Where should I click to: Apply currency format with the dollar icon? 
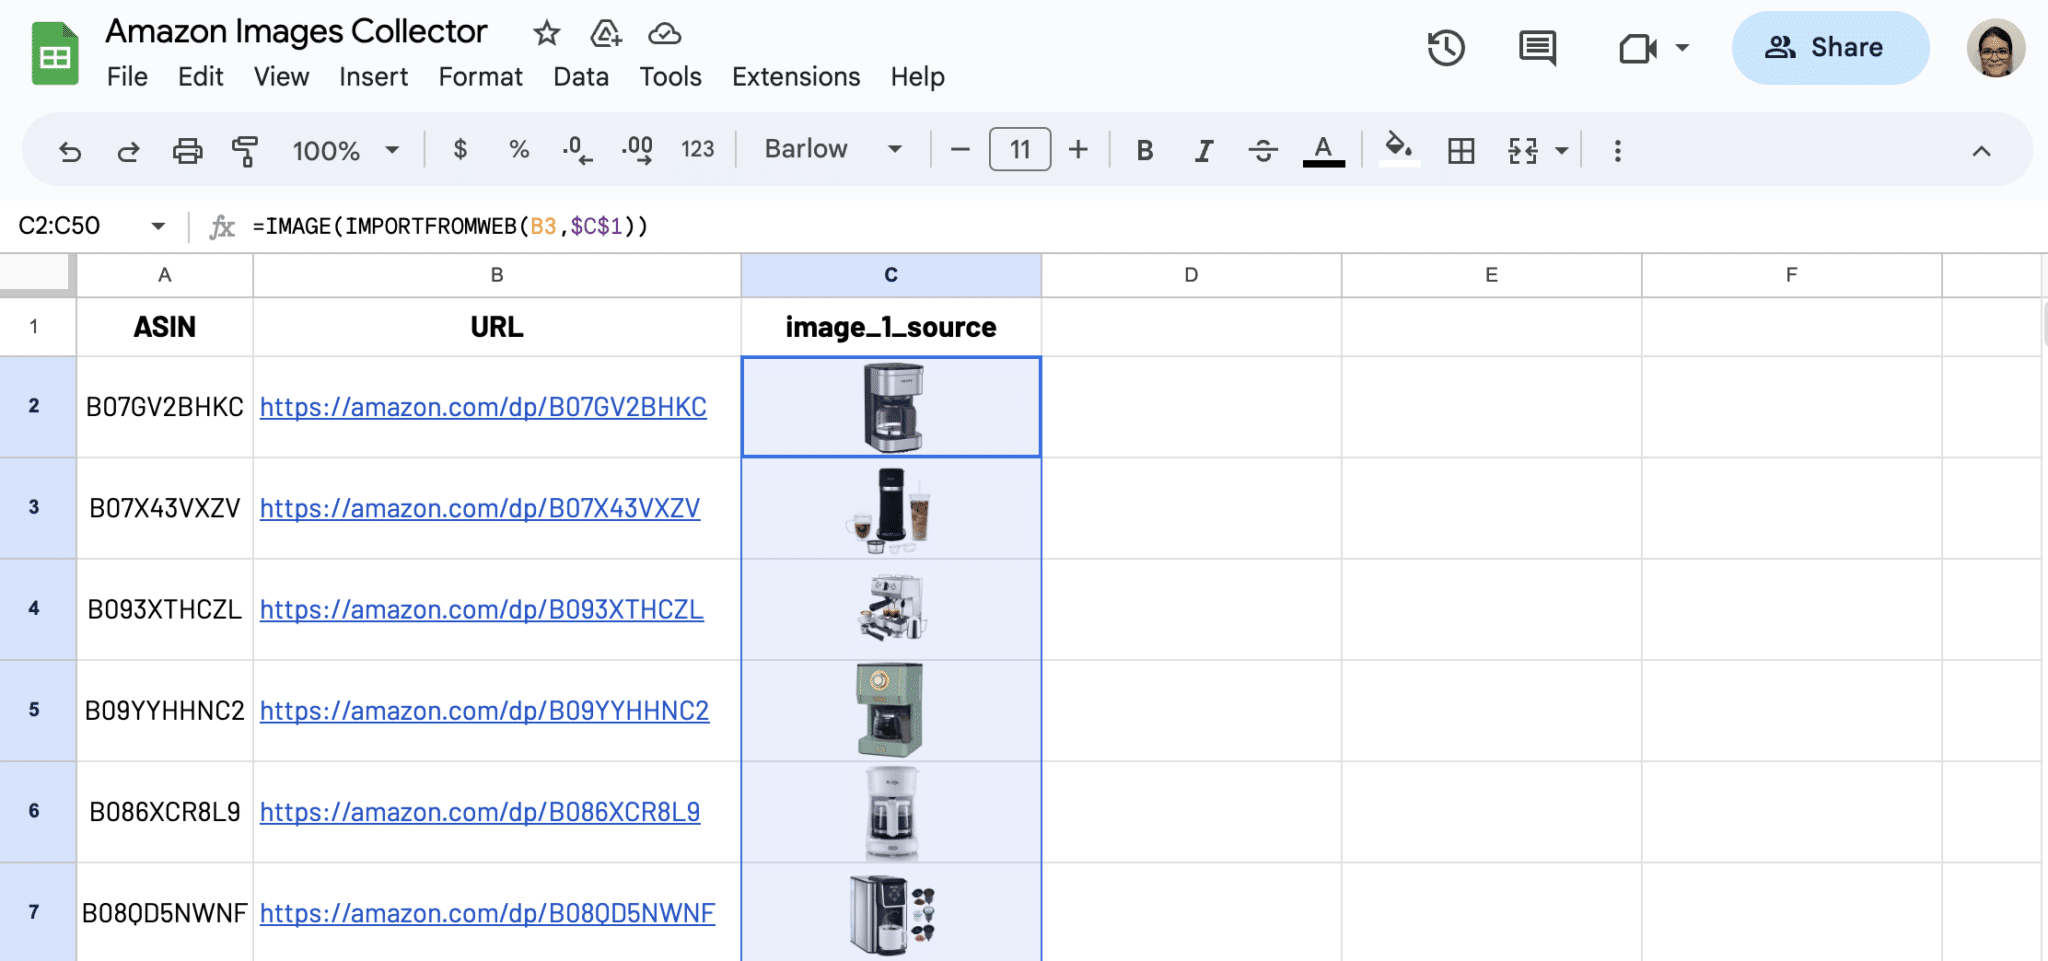(x=460, y=150)
